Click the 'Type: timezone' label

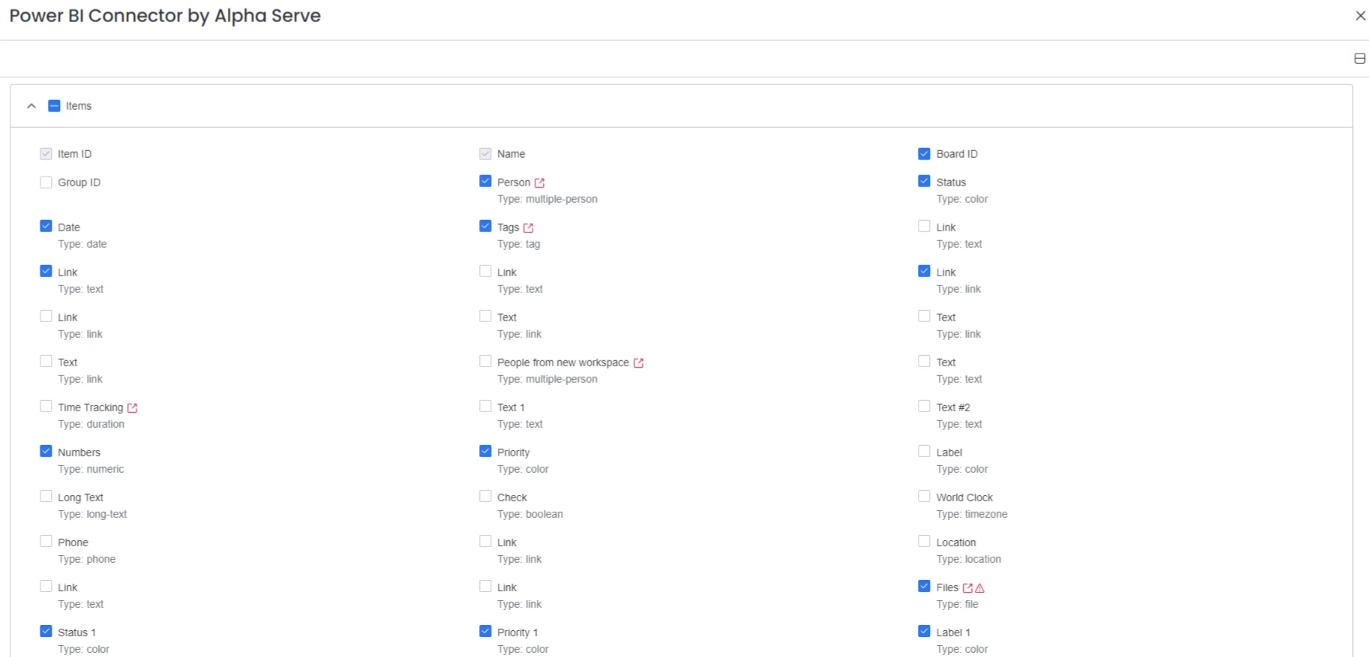(972, 514)
